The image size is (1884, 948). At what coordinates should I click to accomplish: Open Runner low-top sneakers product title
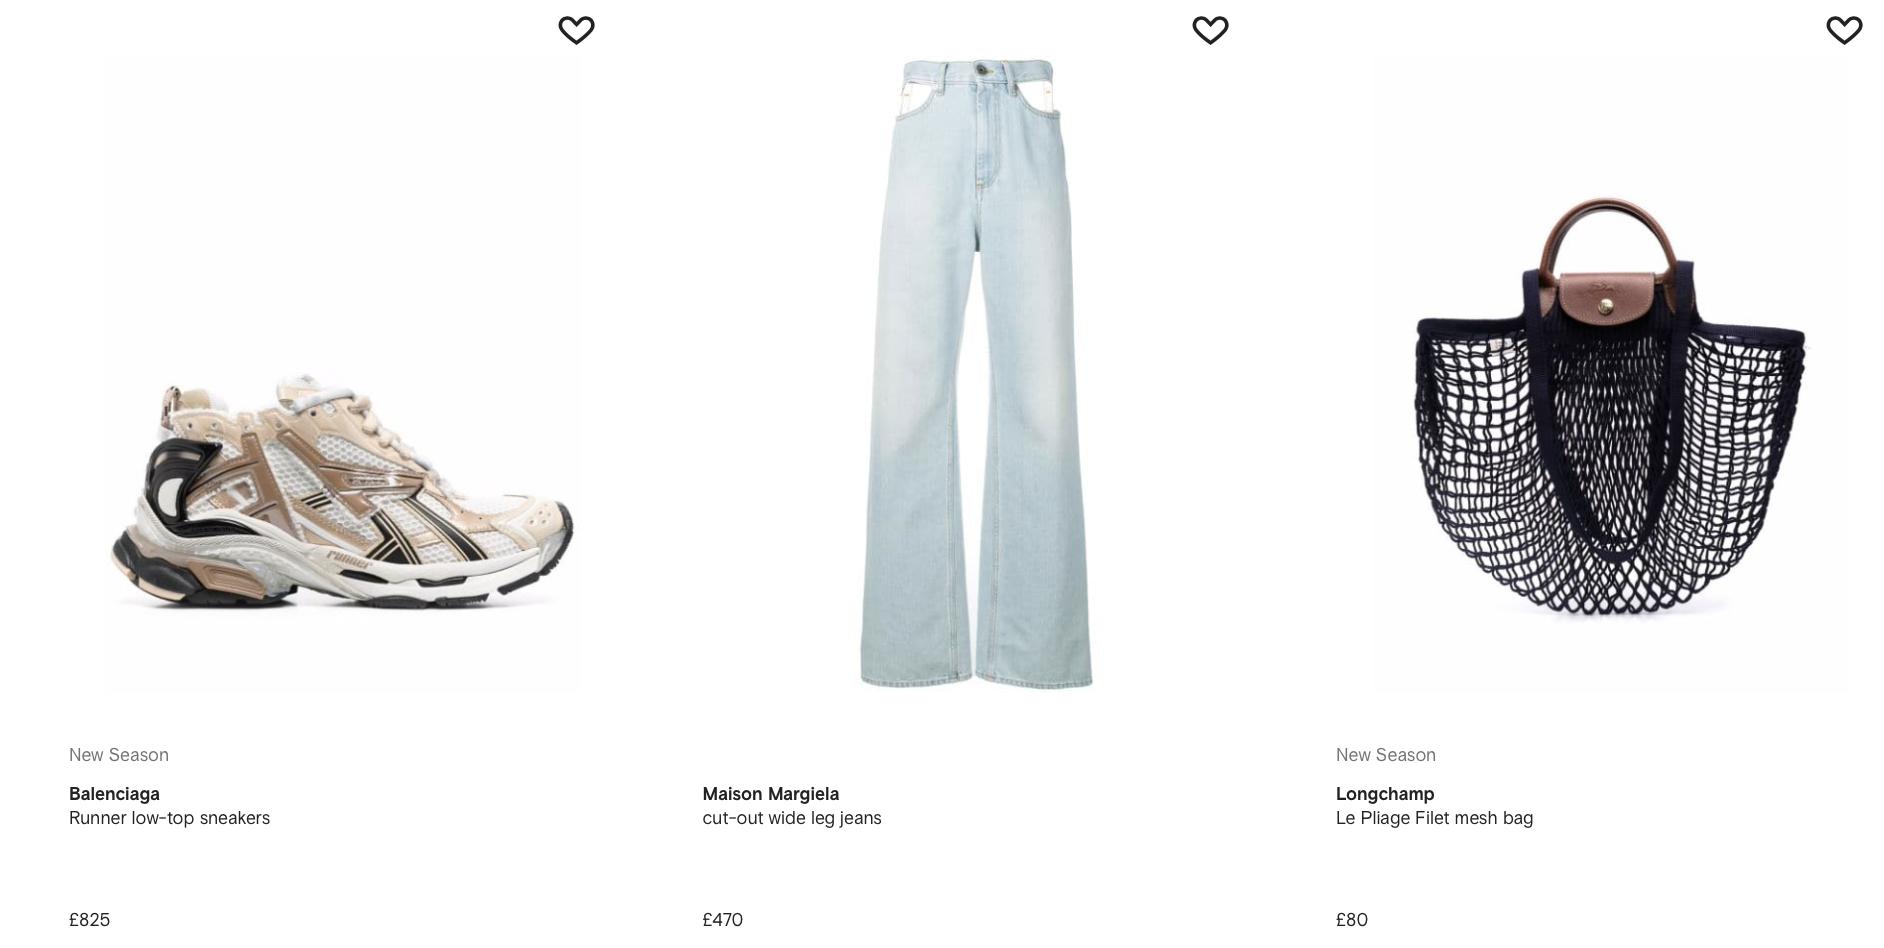coord(170,818)
